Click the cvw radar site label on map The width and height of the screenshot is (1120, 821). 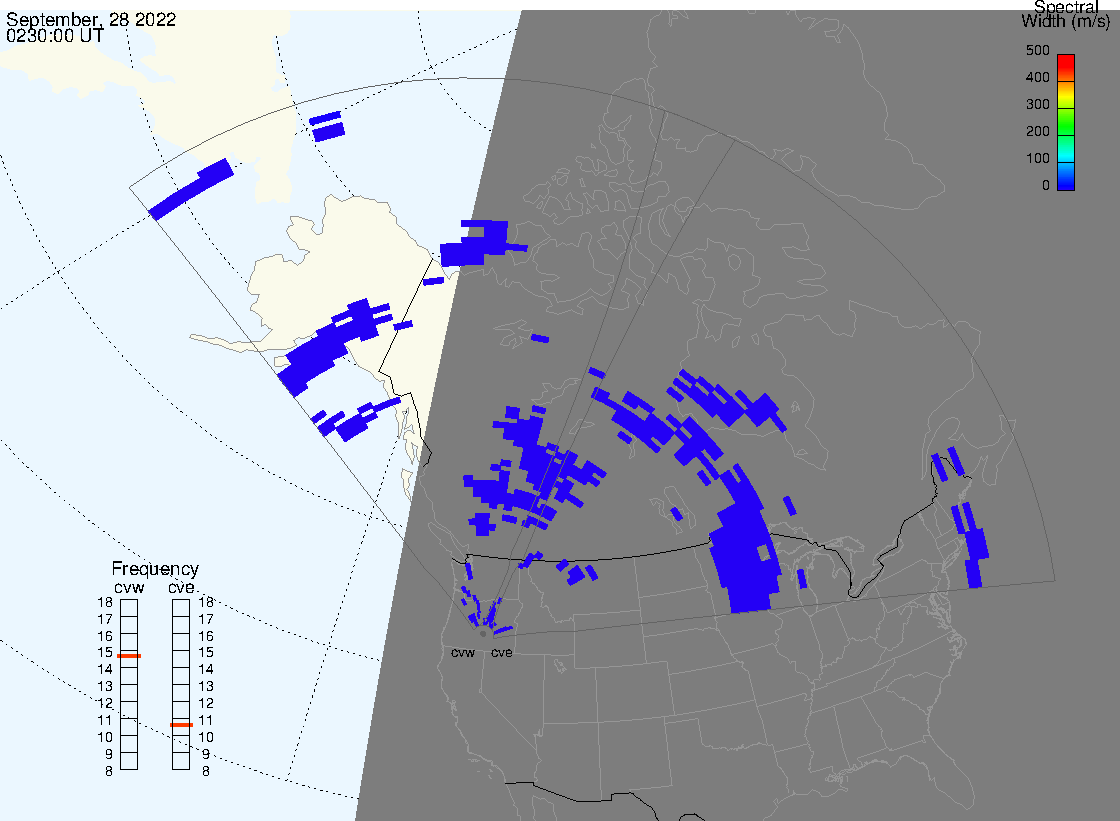point(463,652)
